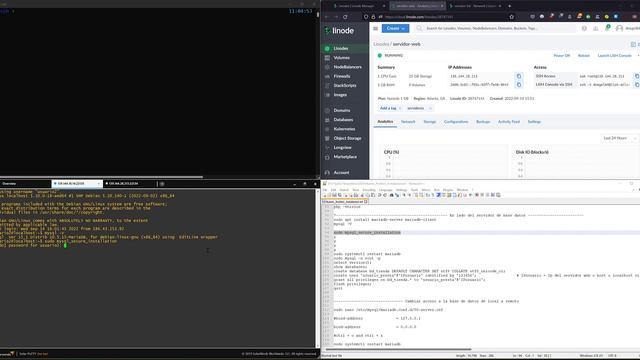This screenshot has height=360, width=640.
Task: Open the Linode help icon
Action: click(x=584, y=29)
